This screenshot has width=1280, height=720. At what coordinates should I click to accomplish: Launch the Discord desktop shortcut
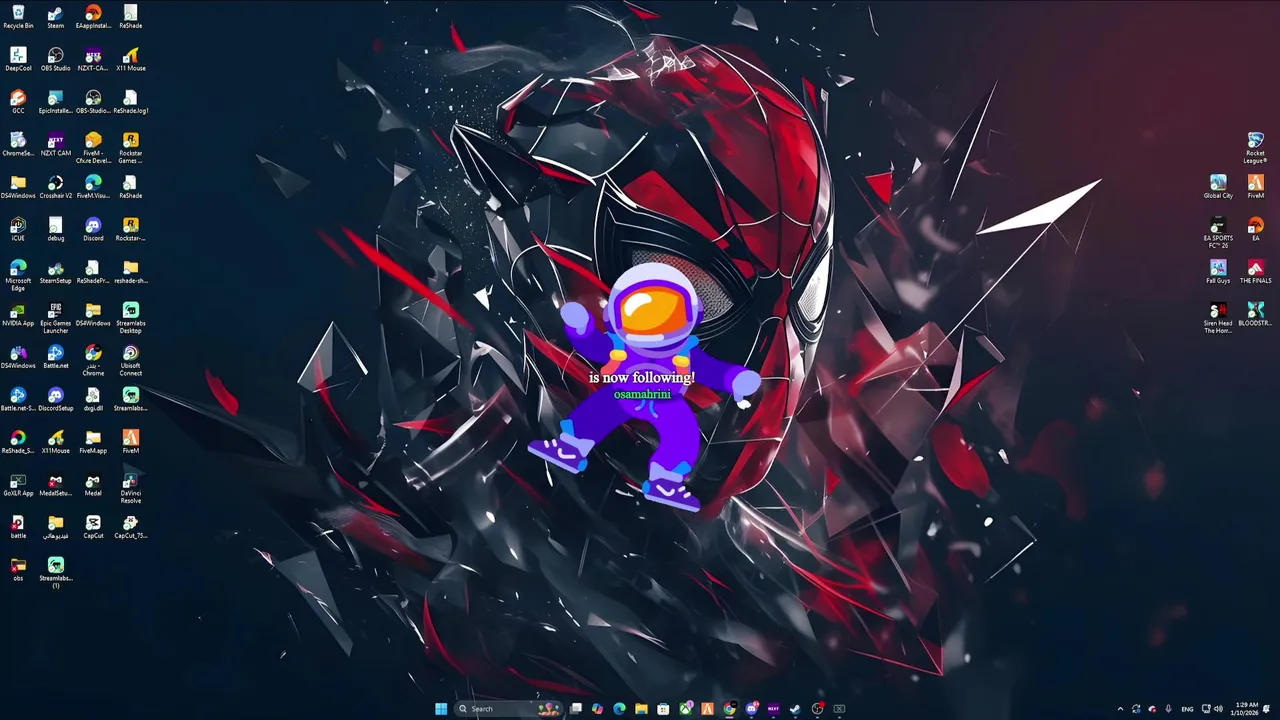pyautogui.click(x=93, y=229)
